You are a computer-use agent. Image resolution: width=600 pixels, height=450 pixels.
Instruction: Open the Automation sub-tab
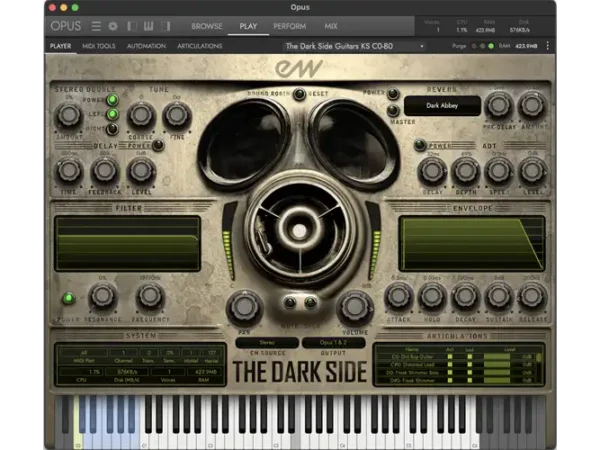[x=146, y=46]
